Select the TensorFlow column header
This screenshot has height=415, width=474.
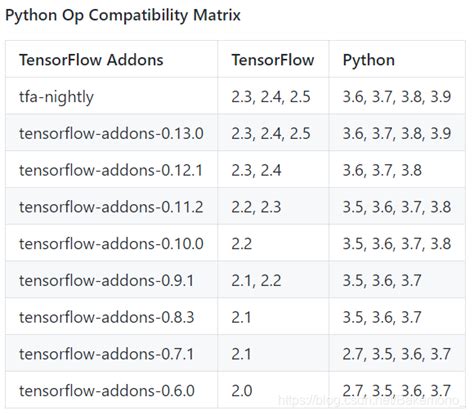pos(273,59)
